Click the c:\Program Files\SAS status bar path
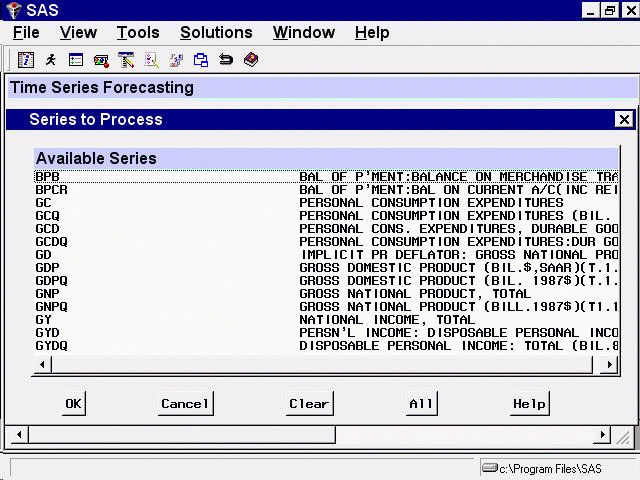Image resolution: width=640 pixels, height=480 pixels. click(x=550, y=469)
